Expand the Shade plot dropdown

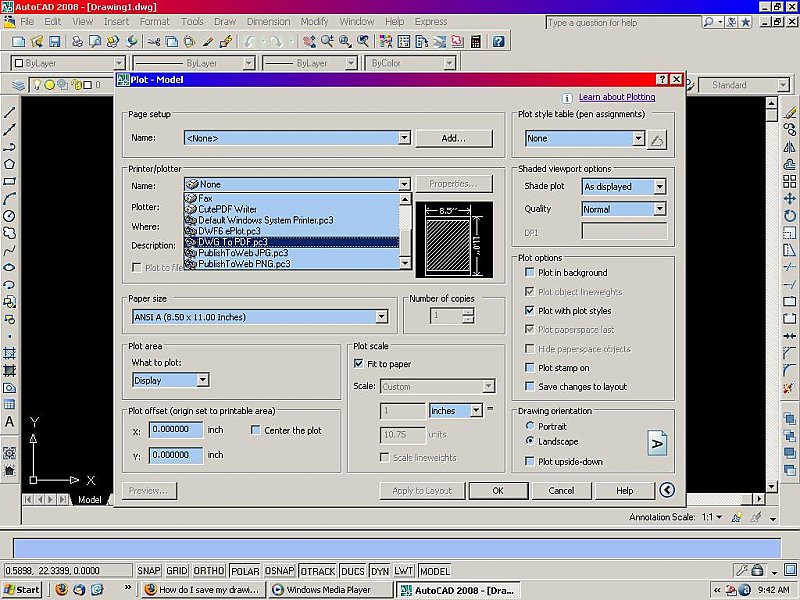pyautogui.click(x=659, y=186)
